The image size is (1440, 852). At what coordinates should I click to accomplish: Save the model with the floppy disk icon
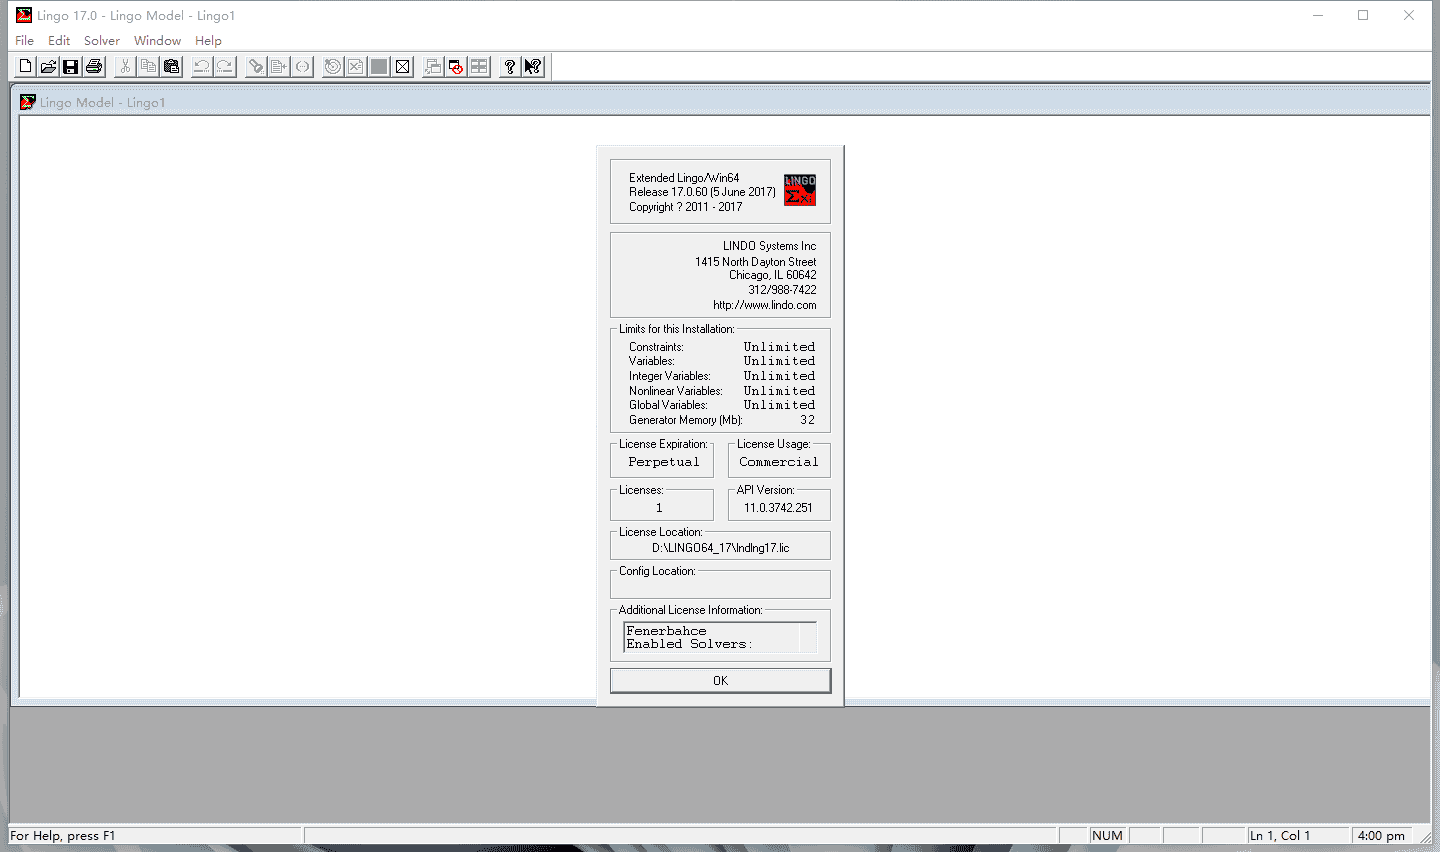(x=71, y=67)
